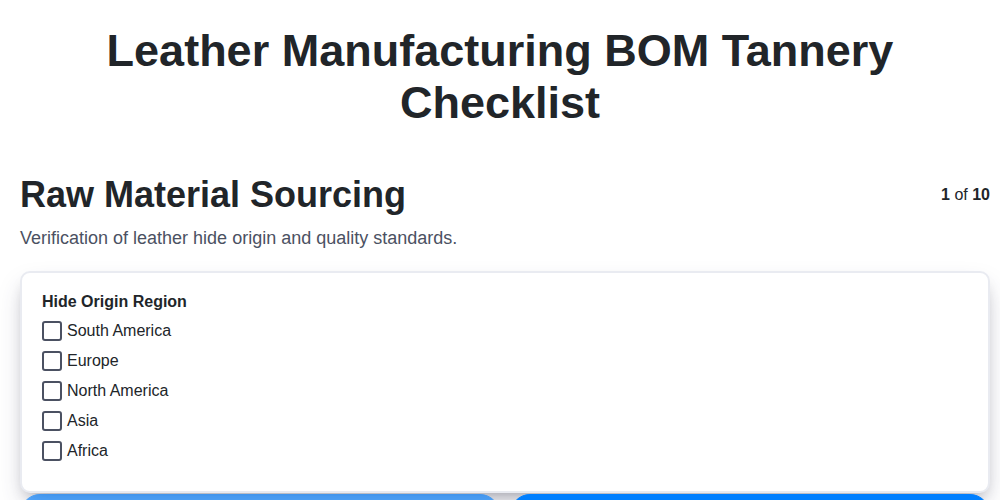Click the 'North America' label text

point(118,391)
